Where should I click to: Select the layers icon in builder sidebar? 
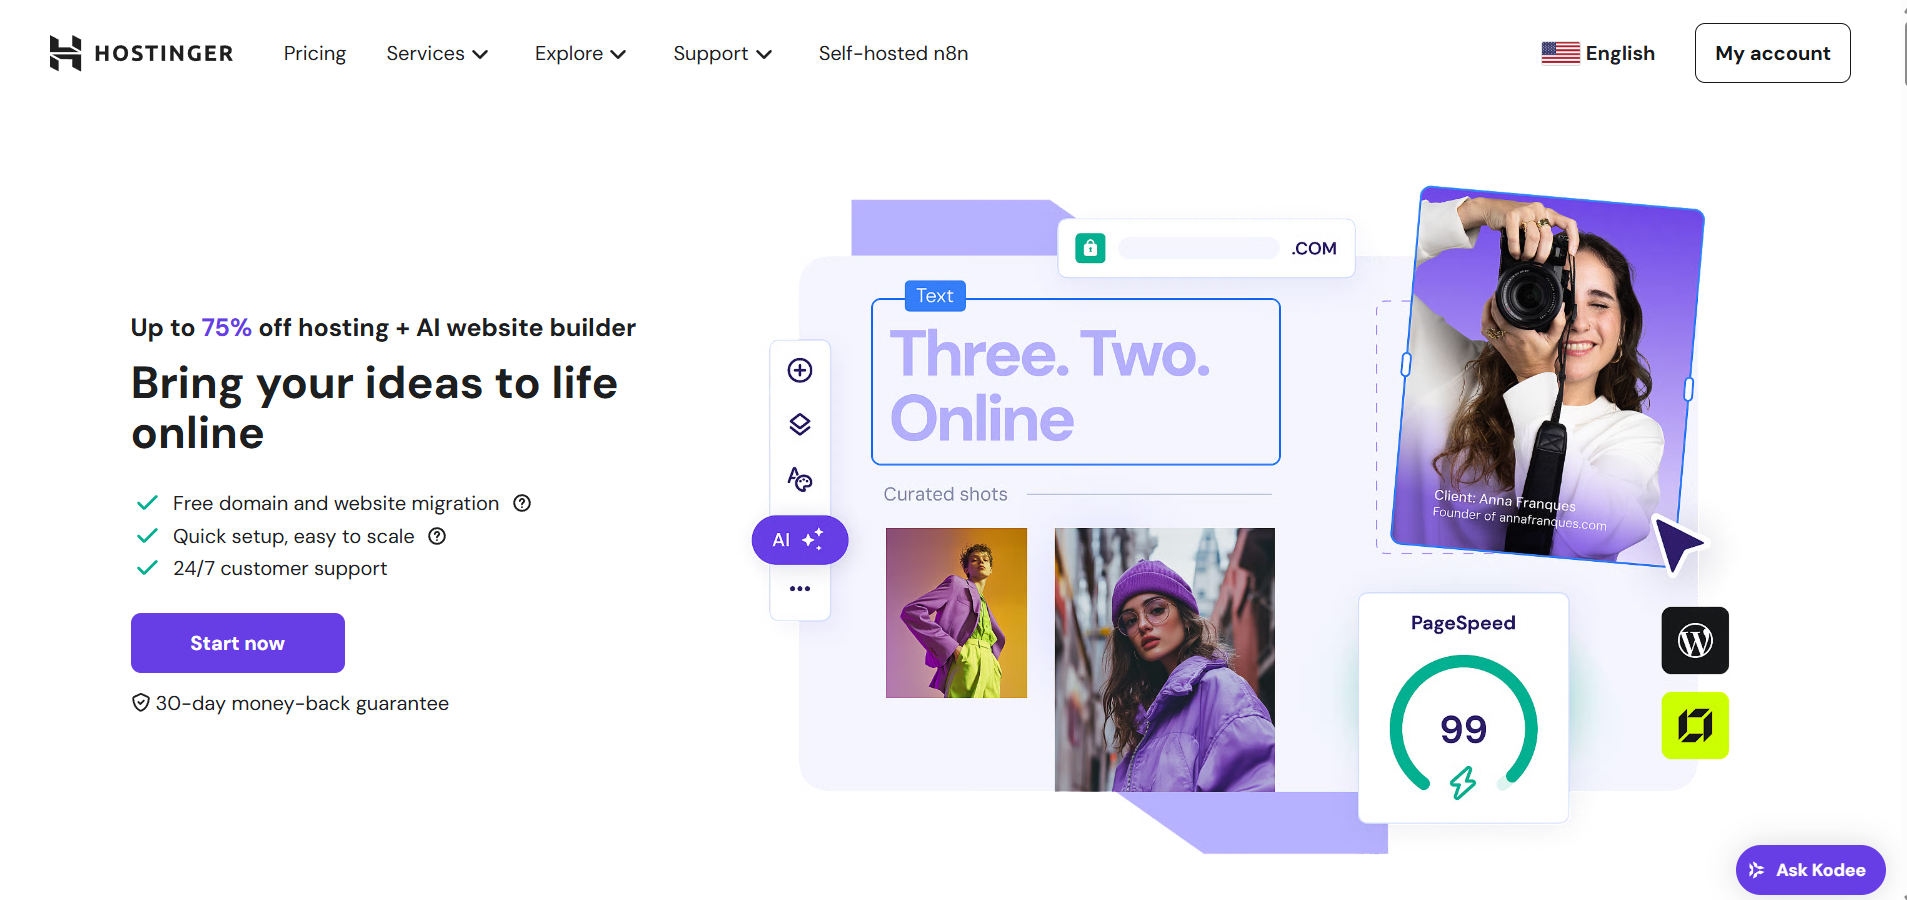pos(800,424)
